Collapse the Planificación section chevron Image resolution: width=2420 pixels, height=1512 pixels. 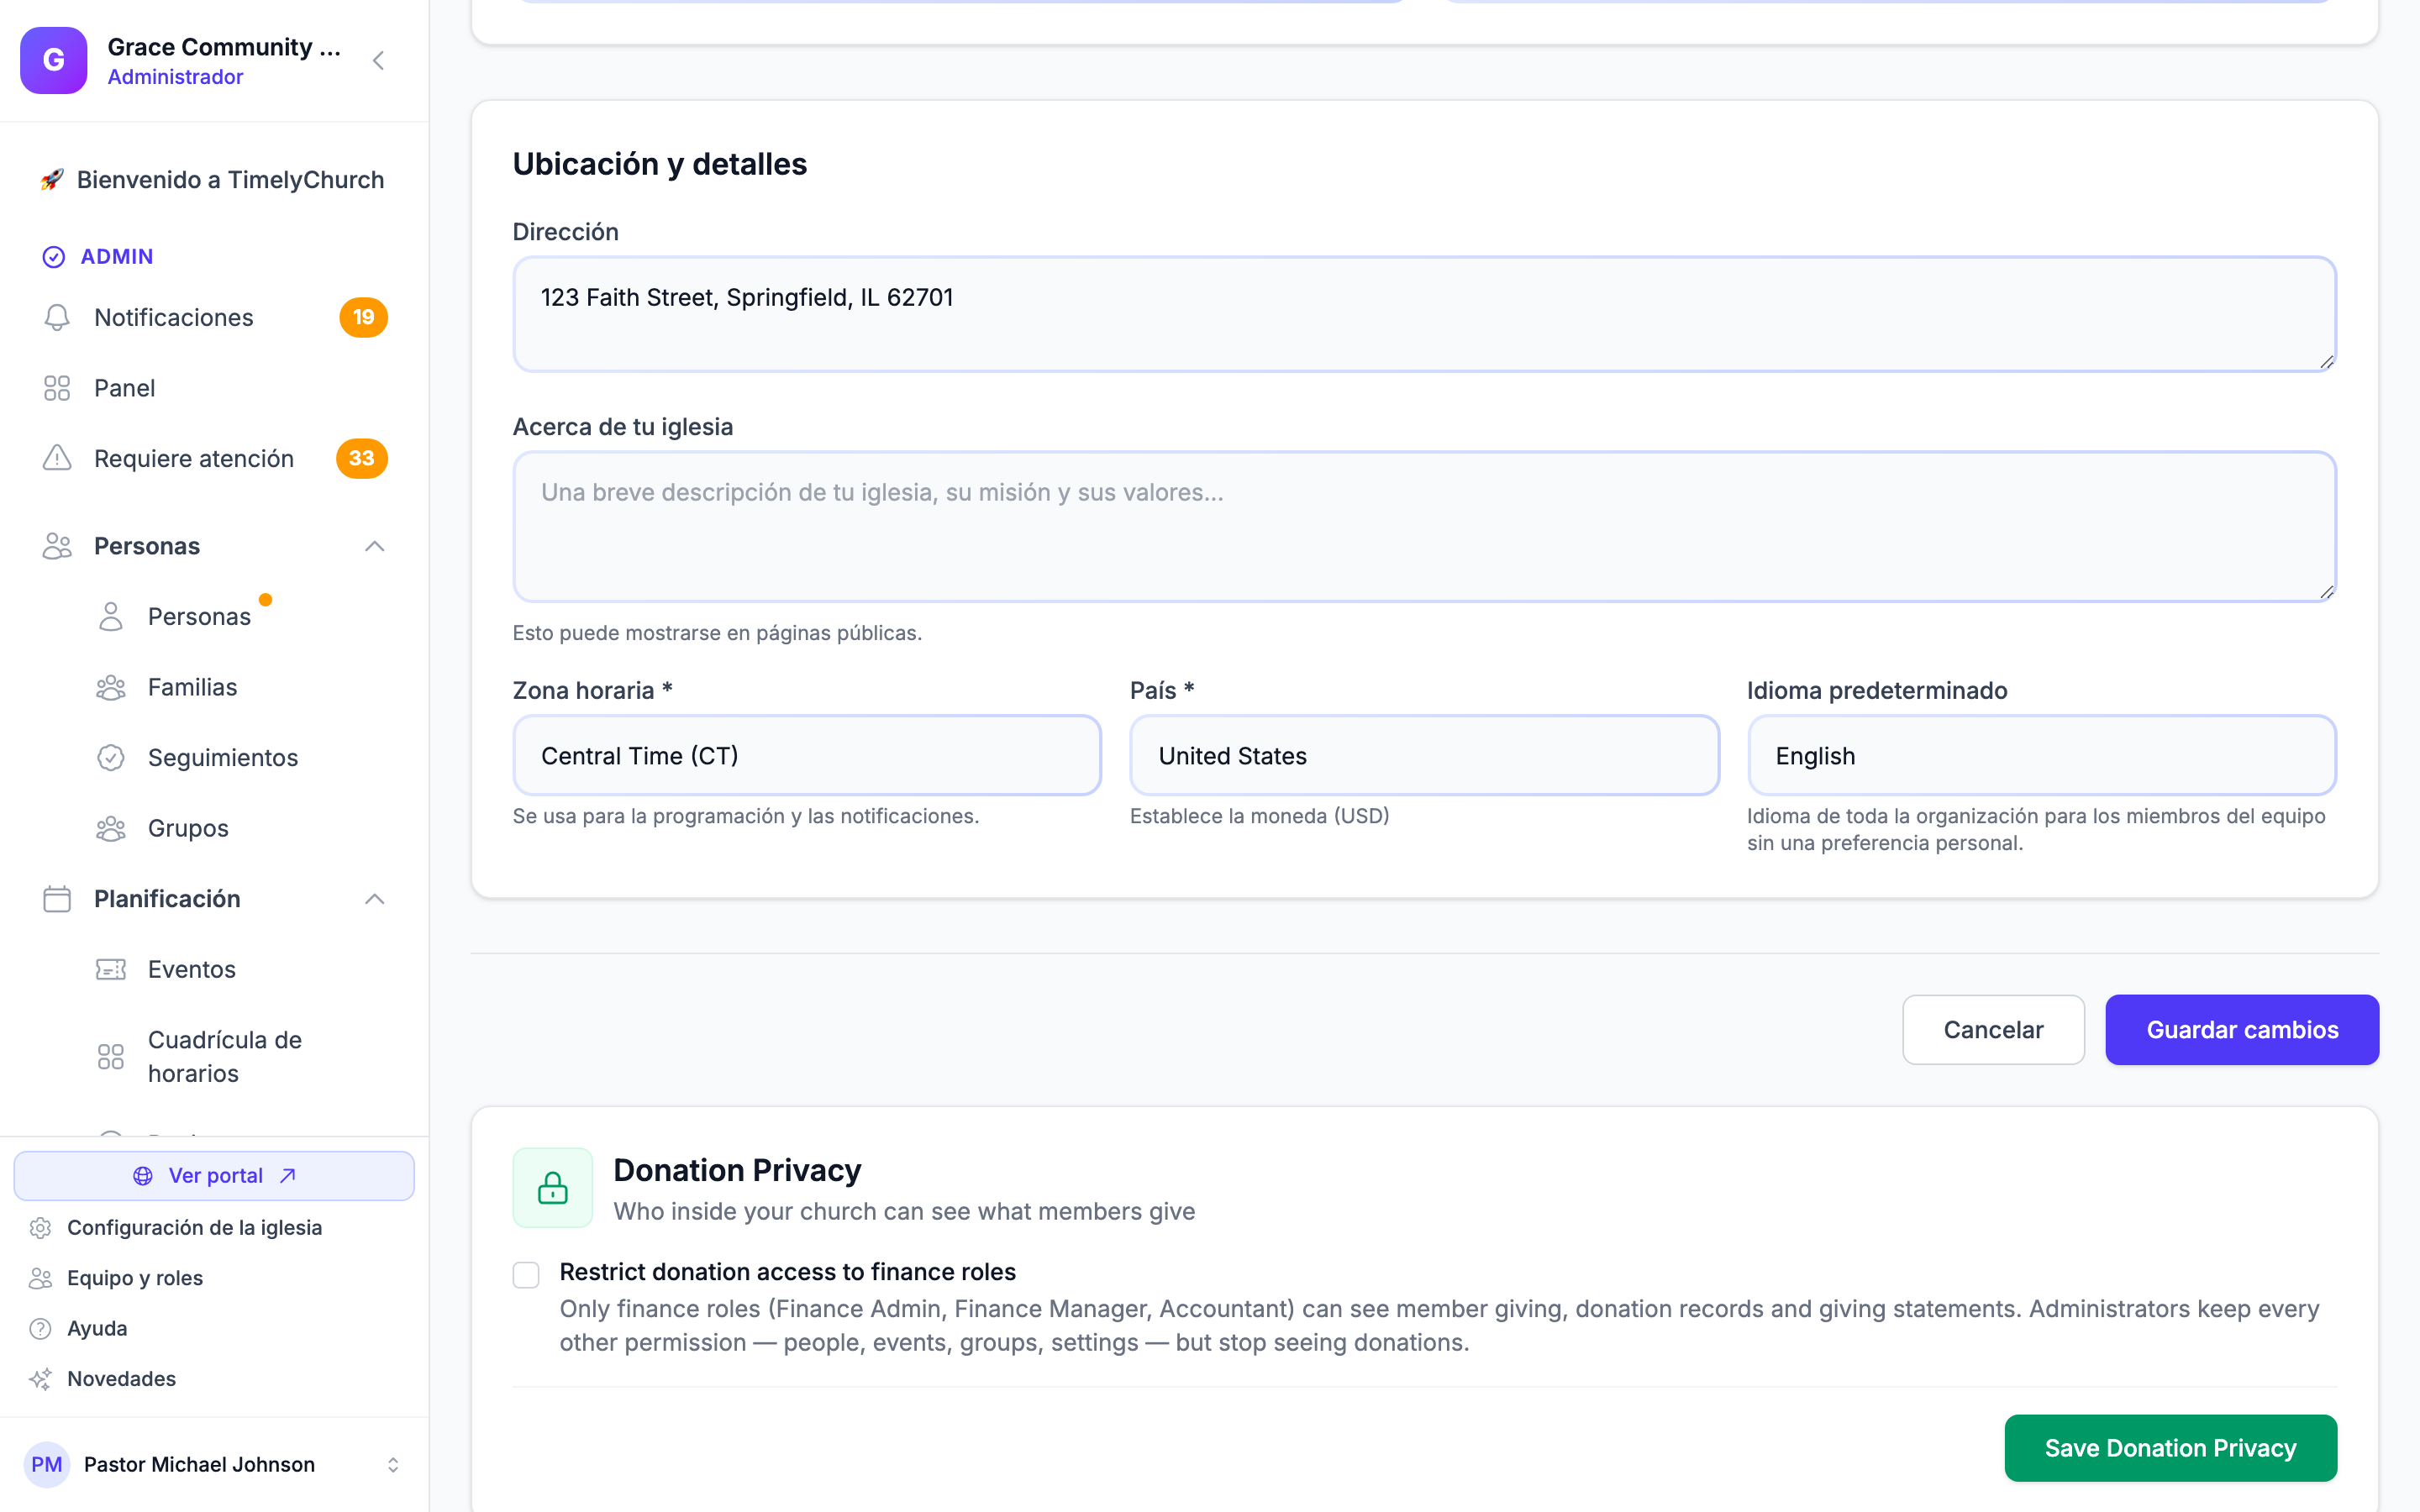pos(375,899)
